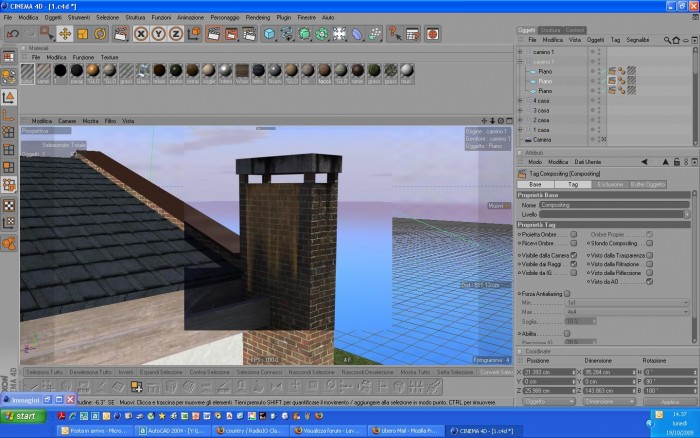700x438 pixels.
Task: Click the back arrow in Attributi panel
Action: 644,162
